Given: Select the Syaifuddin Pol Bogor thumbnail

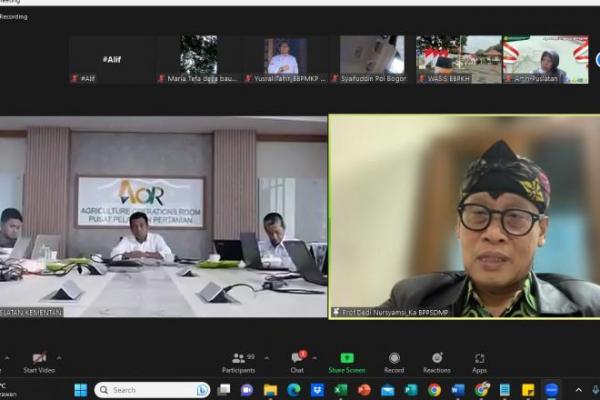Looking at the screenshot, I should (x=372, y=60).
